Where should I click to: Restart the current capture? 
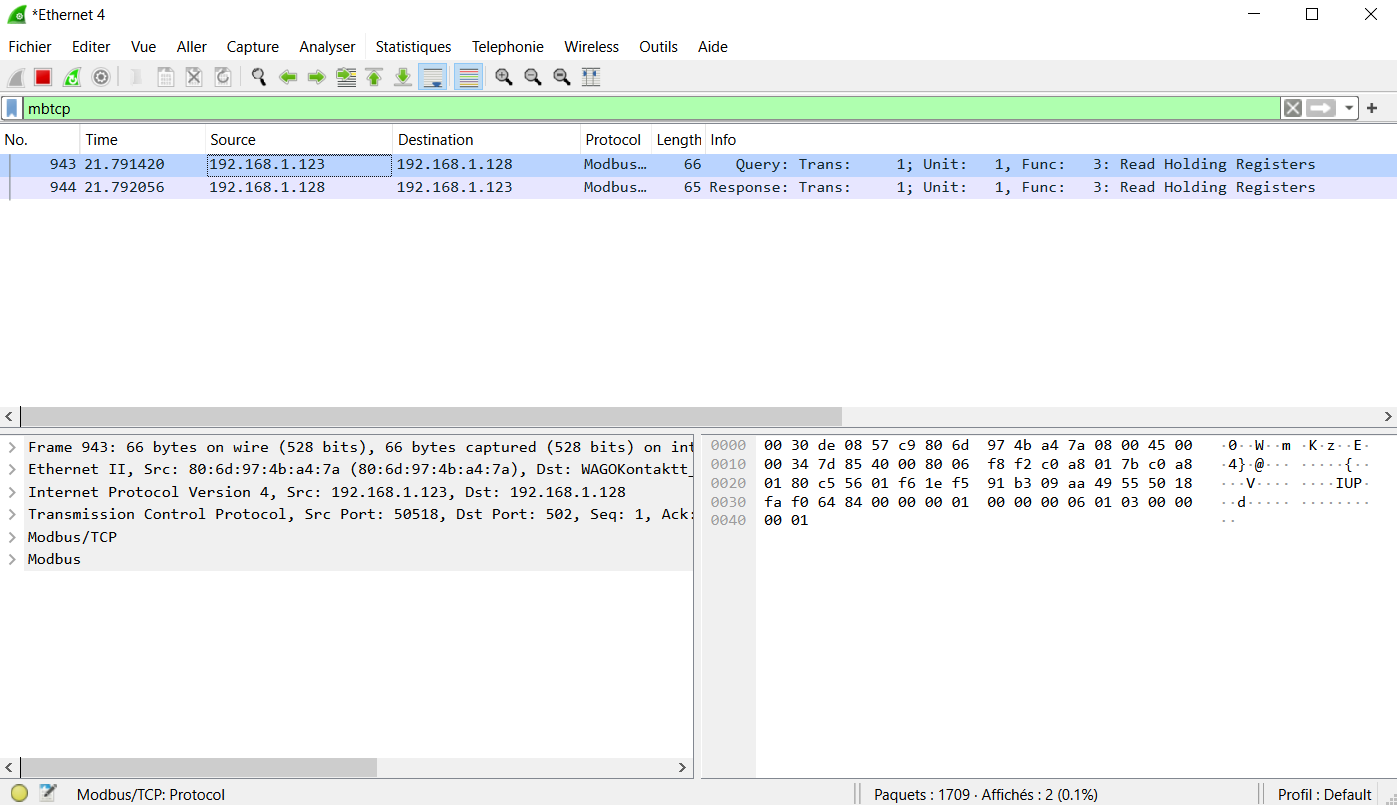click(x=72, y=77)
